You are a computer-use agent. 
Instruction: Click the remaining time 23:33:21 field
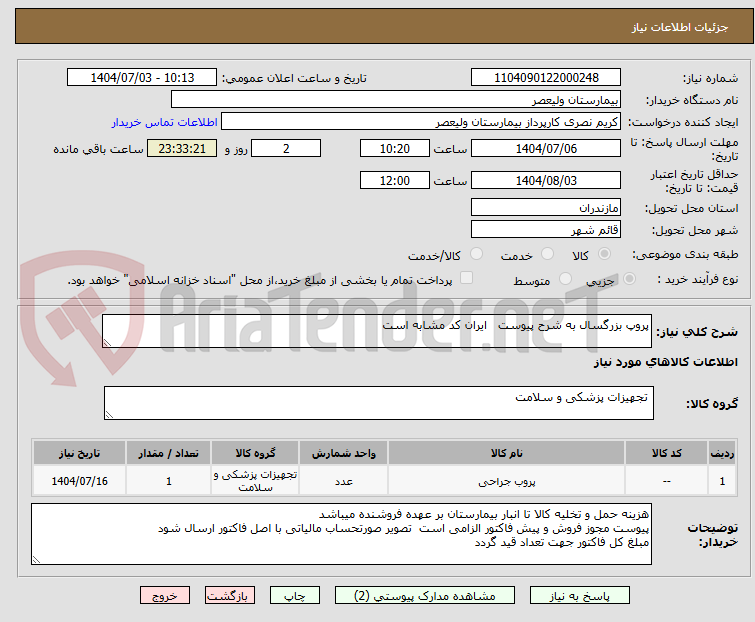pyautogui.click(x=182, y=148)
